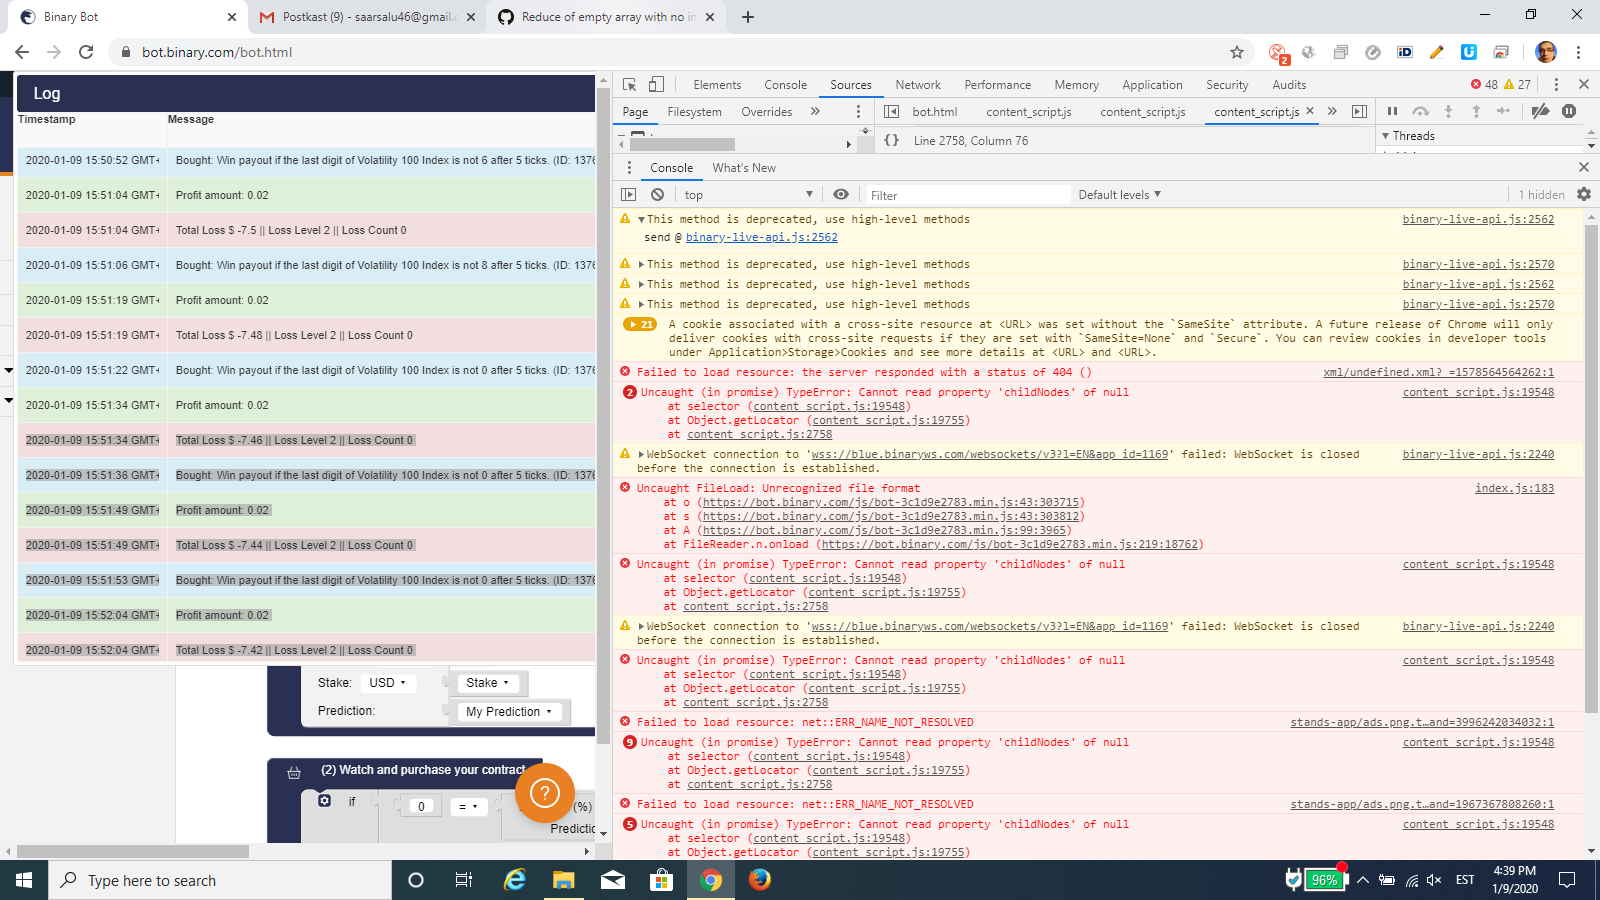Clear the console with the clear icon
The width and height of the screenshot is (1600, 900).
point(657,194)
